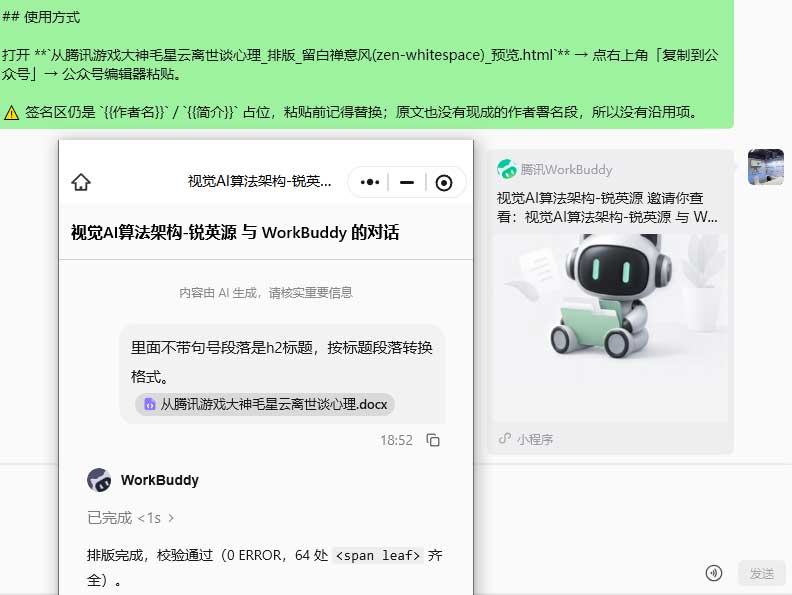Viewport: 792px width, 595px height.
Task: Open the three-dot more menu
Action: coord(370,182)
